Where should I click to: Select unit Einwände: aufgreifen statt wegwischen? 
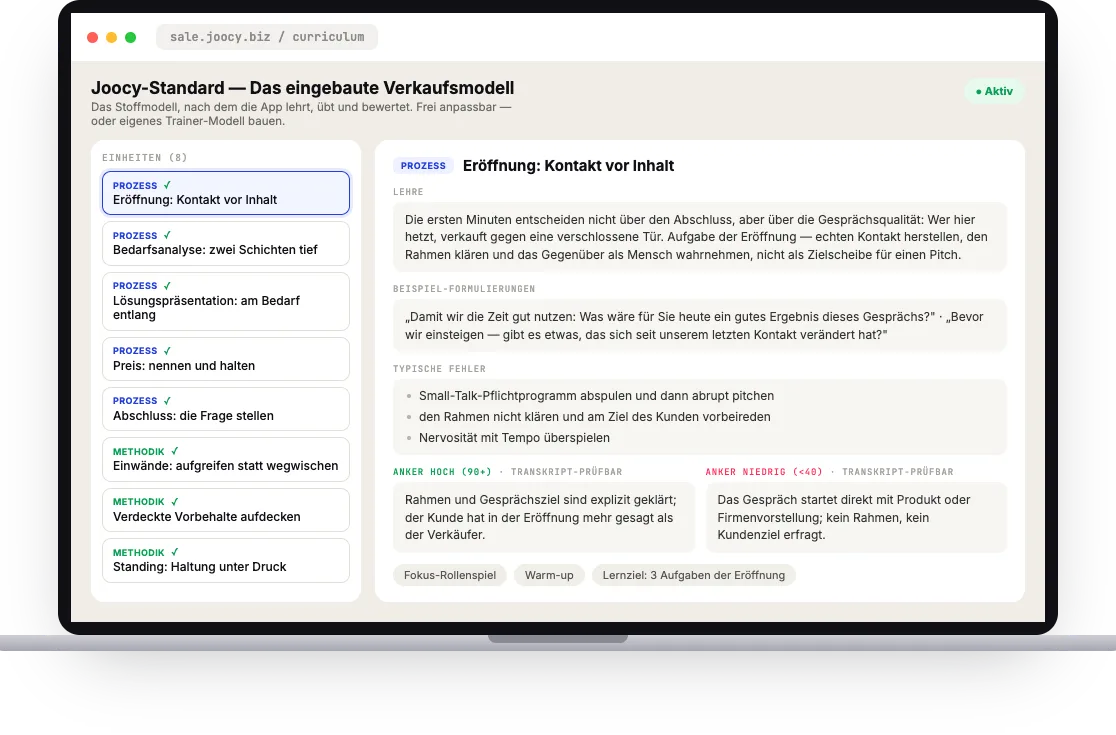click(226, 460)
